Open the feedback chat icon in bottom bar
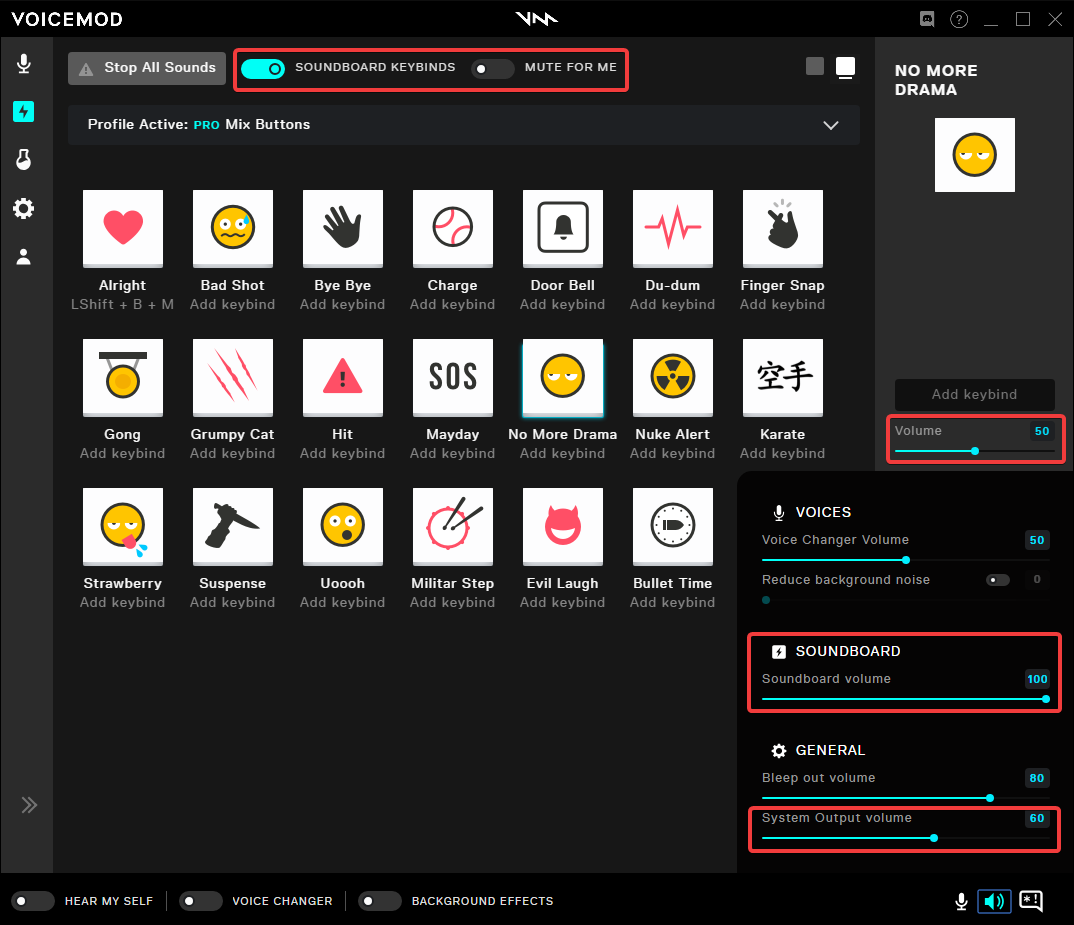Screen dimensions: 1074x925 (1031, 901)
